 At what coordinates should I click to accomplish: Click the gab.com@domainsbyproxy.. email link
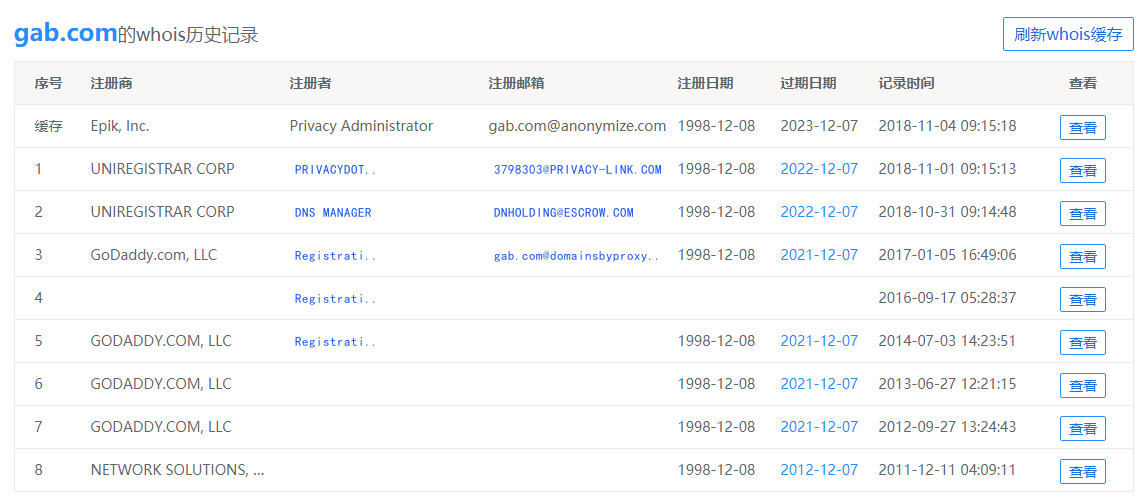[576, 256]
